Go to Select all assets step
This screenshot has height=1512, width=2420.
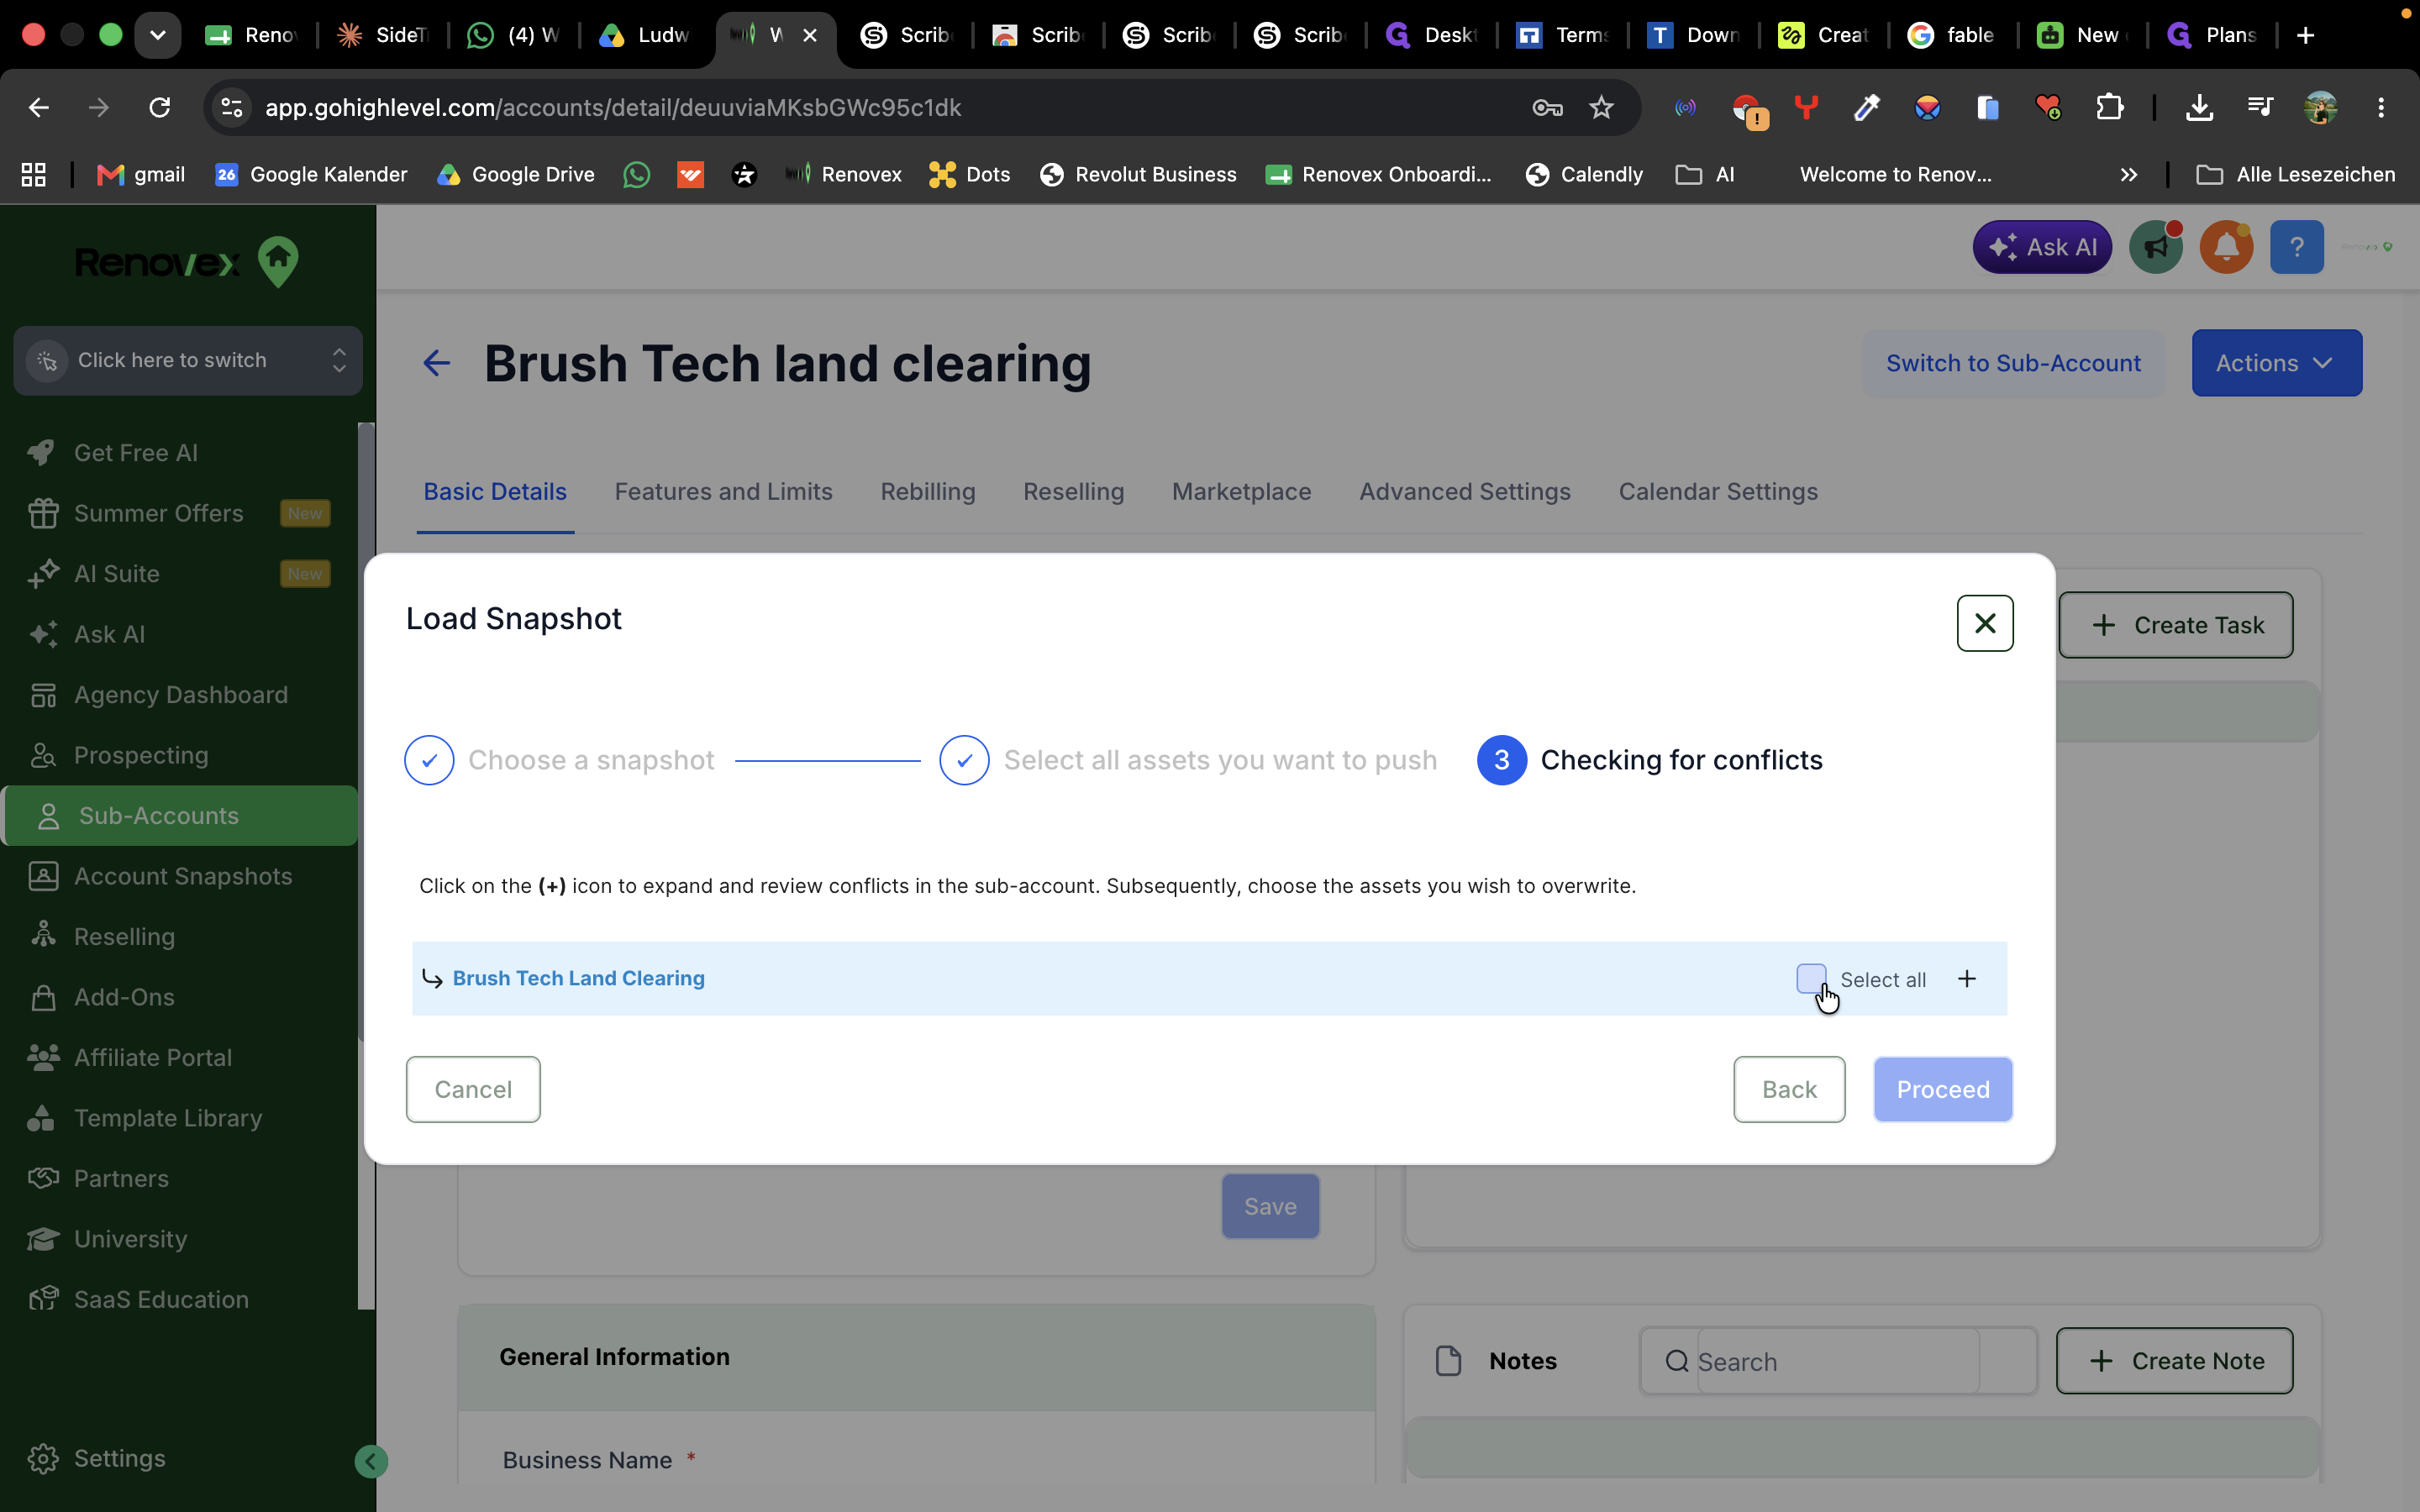1188,760
